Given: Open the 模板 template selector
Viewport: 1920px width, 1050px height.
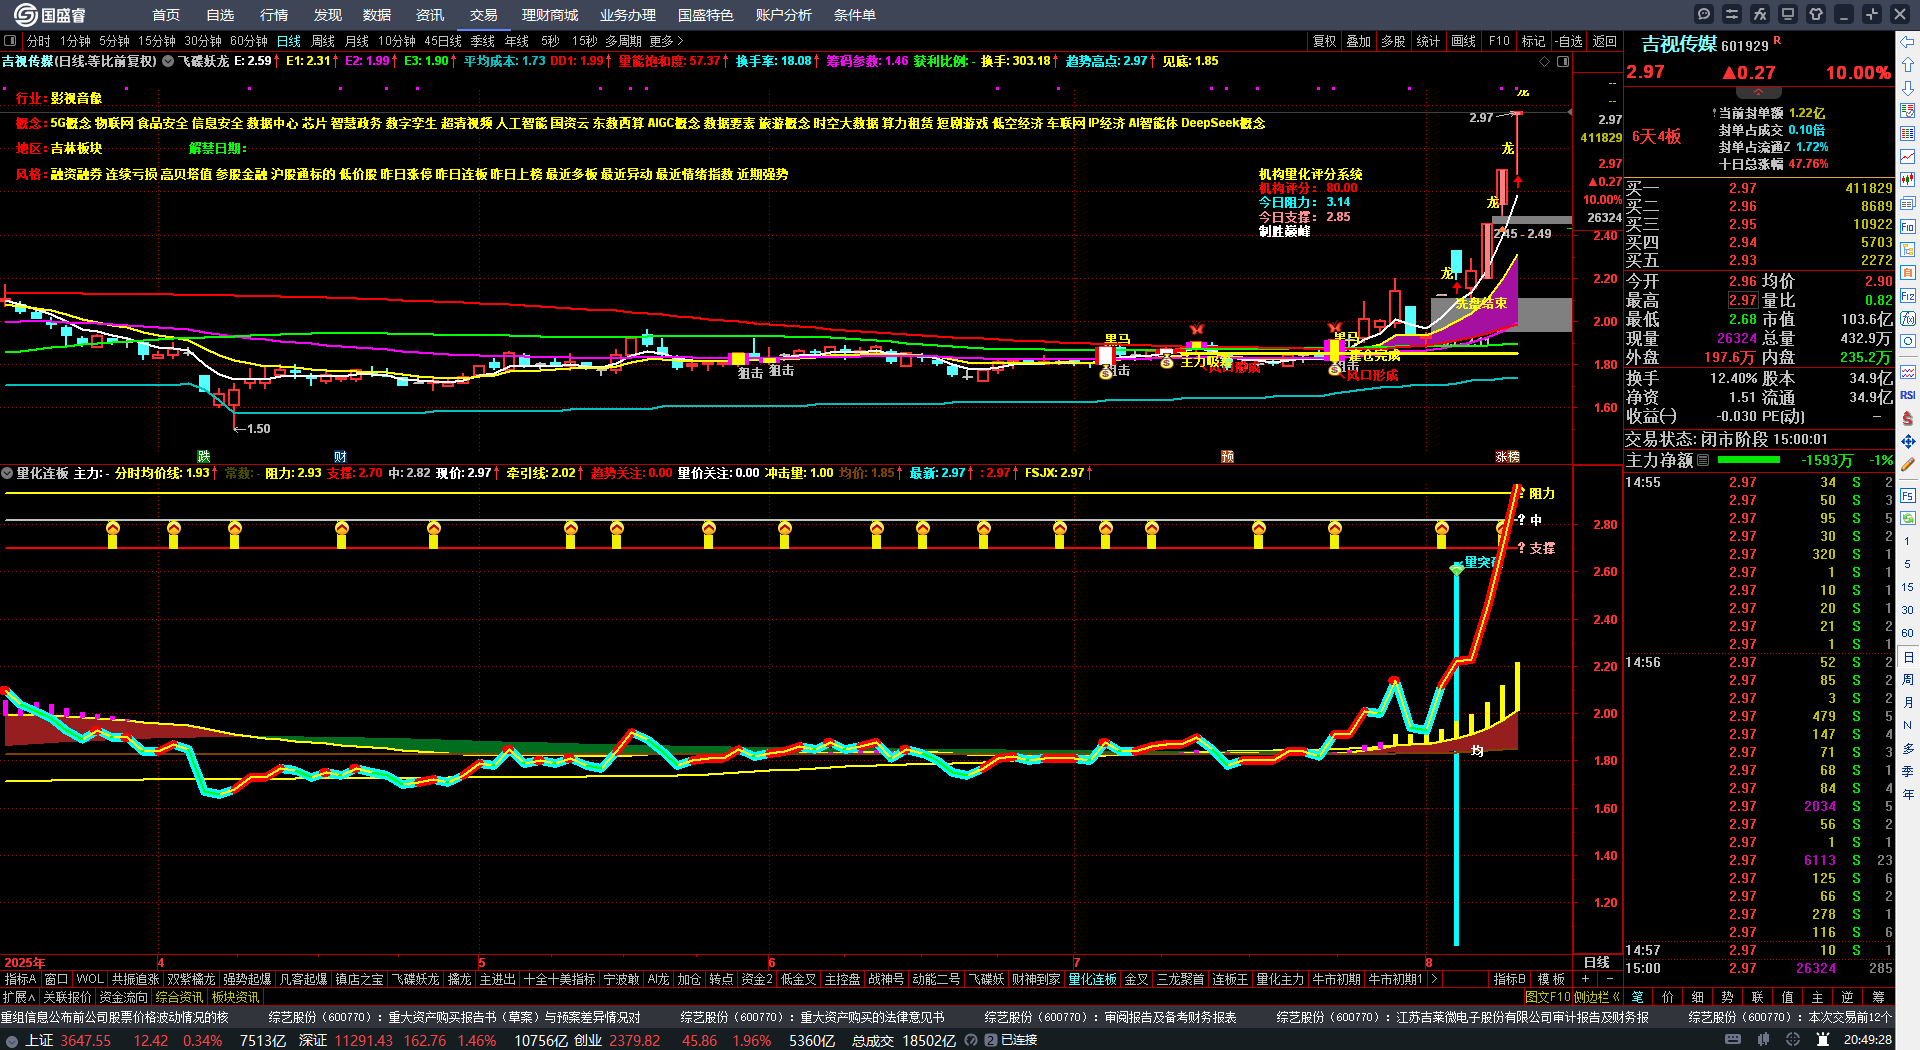Looking at the screenshot, I should tap(1551, 979).
